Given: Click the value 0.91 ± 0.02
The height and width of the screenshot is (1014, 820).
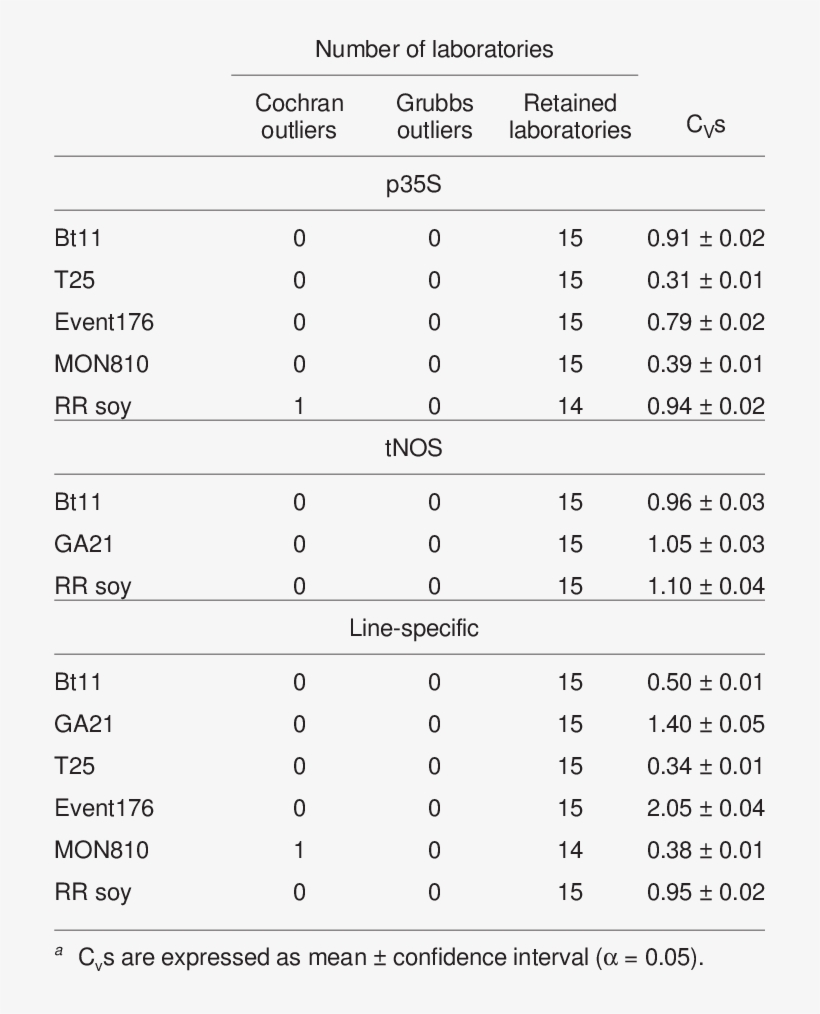Looking at the screenshot, I should point(705,239).
